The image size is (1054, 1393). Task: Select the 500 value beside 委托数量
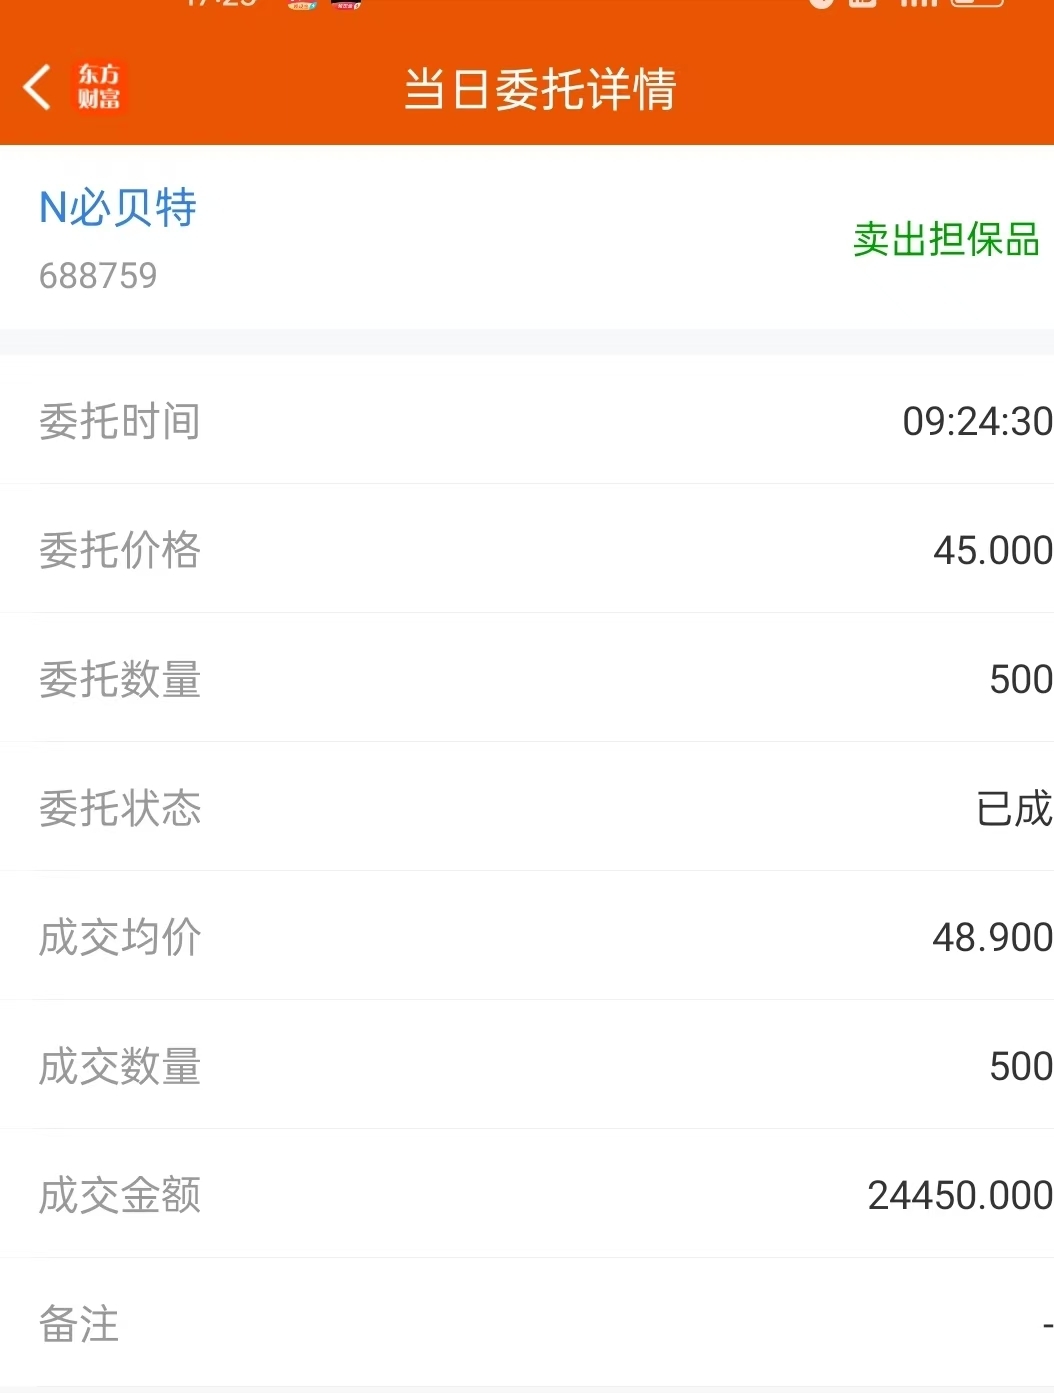(x=1020, y=679)
